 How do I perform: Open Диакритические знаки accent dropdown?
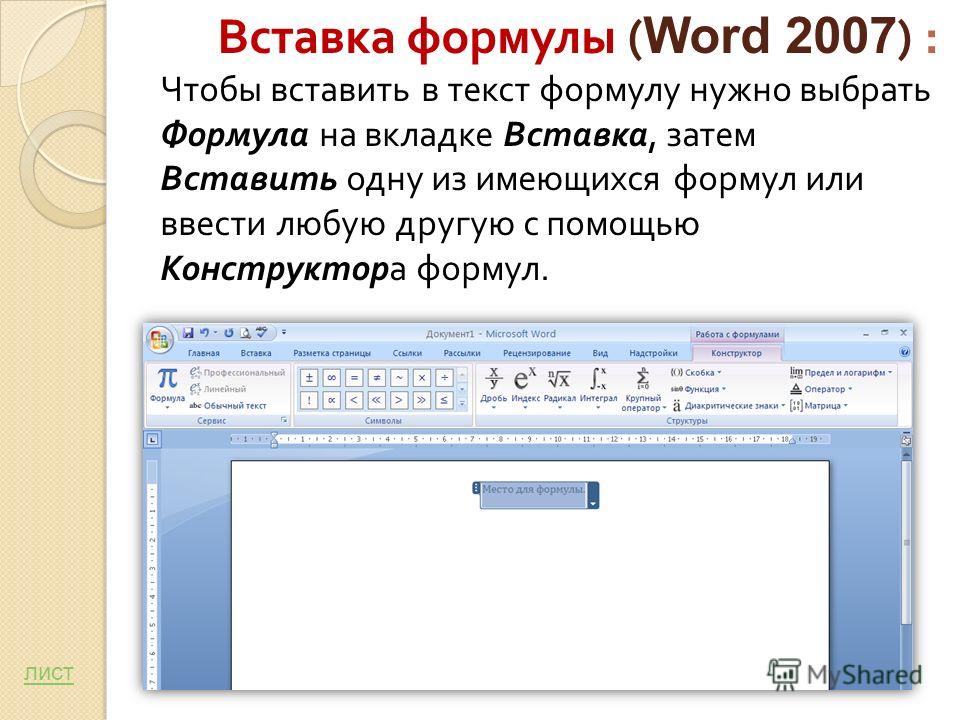pyautogui.click(x=729, y=405)
